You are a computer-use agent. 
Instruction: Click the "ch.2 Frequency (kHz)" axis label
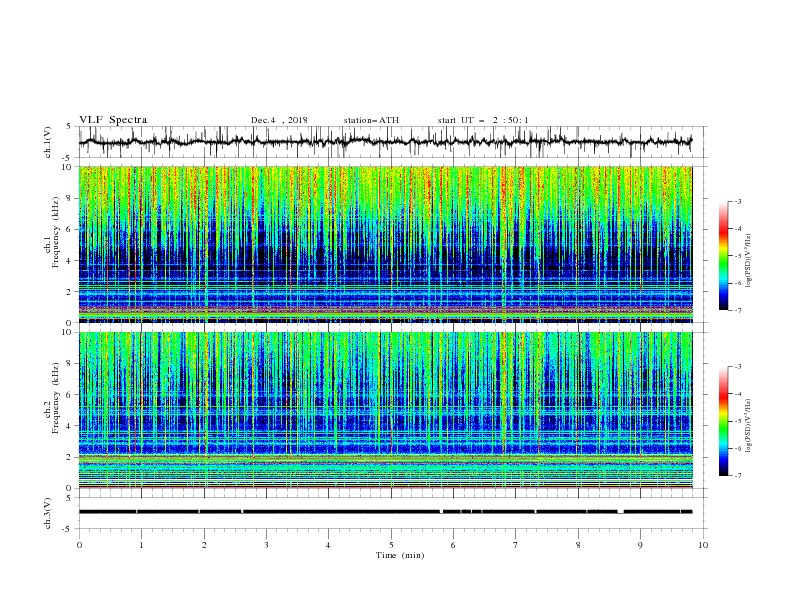coord(52,397)
